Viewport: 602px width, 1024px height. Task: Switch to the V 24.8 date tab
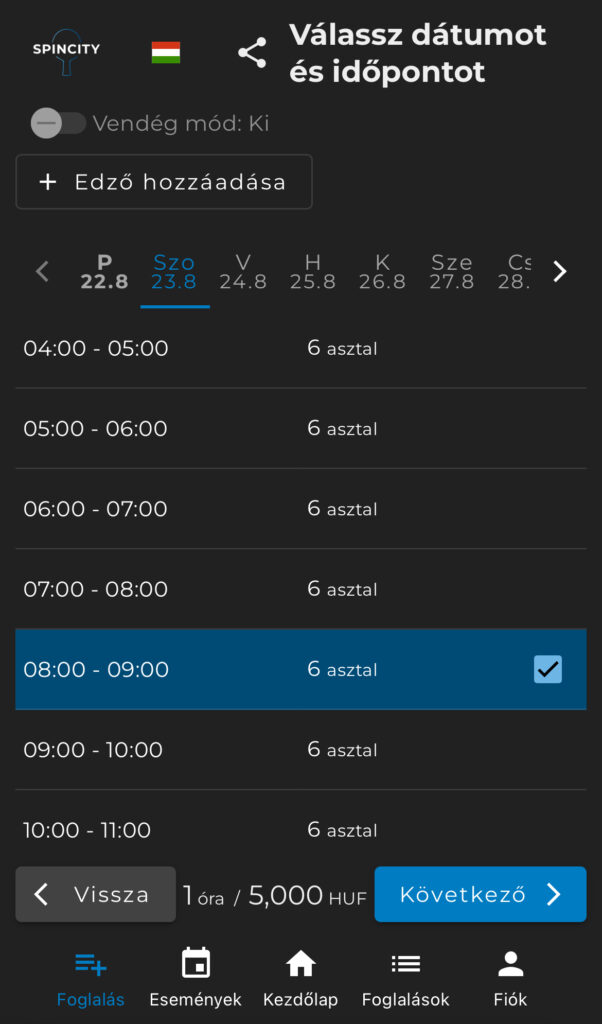243,272
